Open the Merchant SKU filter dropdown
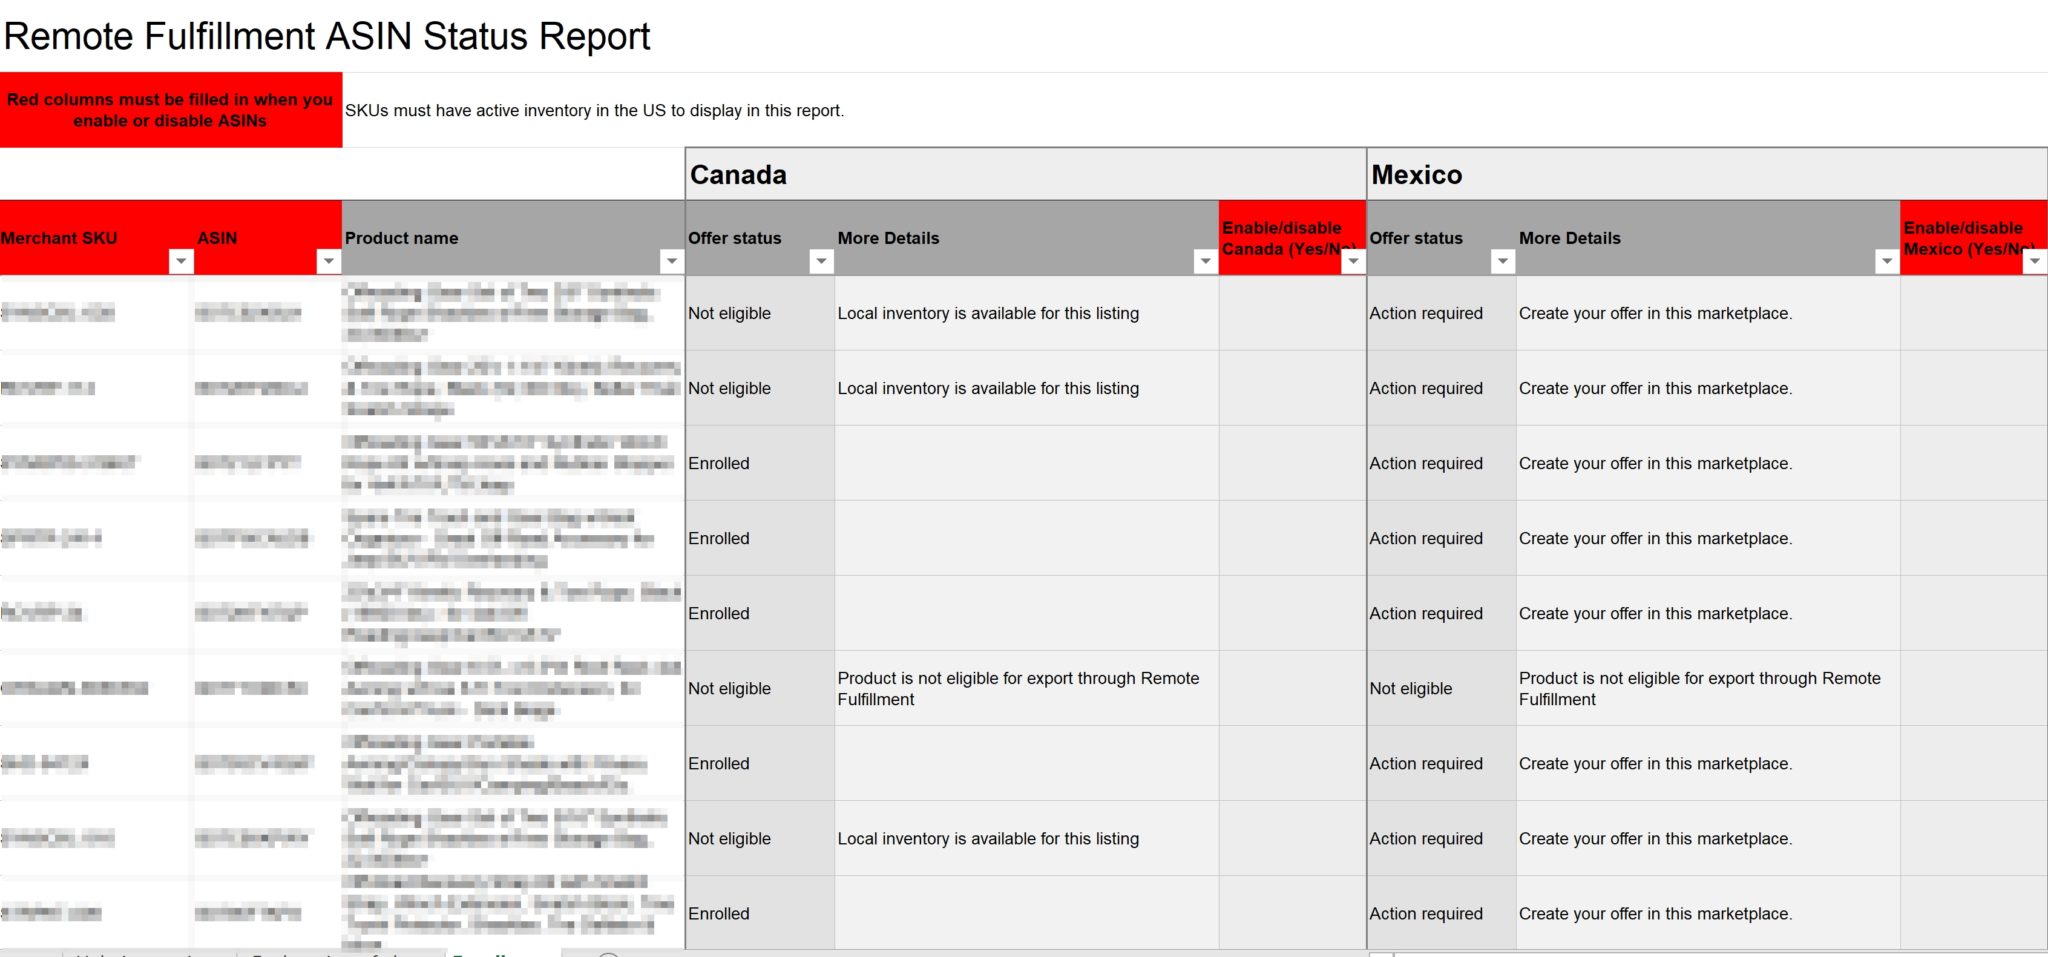Viewport: 2048px width, 957px height. click(181, 261)
